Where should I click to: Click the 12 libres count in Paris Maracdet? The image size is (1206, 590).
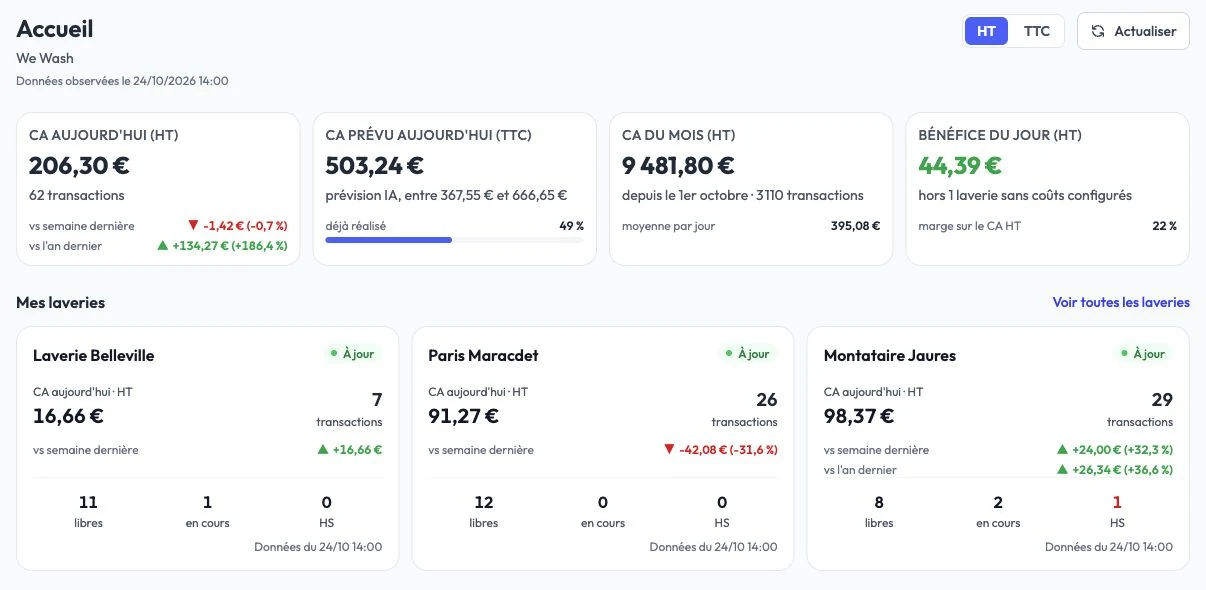pos(484,502)
